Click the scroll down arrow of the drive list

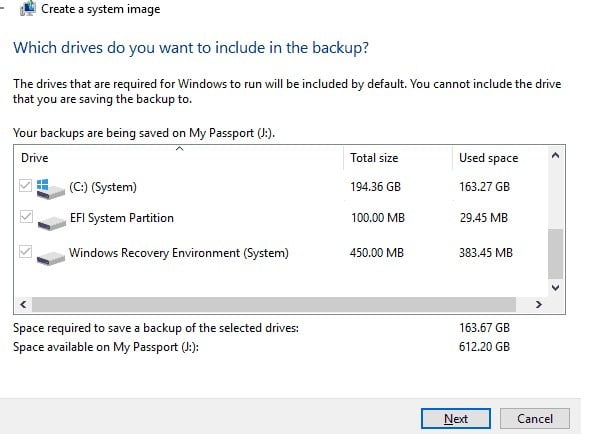(x=555, y=288)
